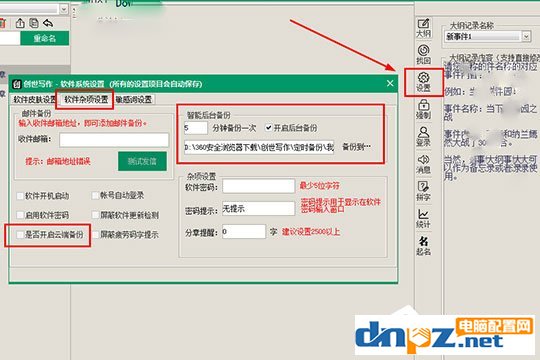Click the 分钟备份一次 label
This screenshot has width=540, height=360.
coord(234,128)
